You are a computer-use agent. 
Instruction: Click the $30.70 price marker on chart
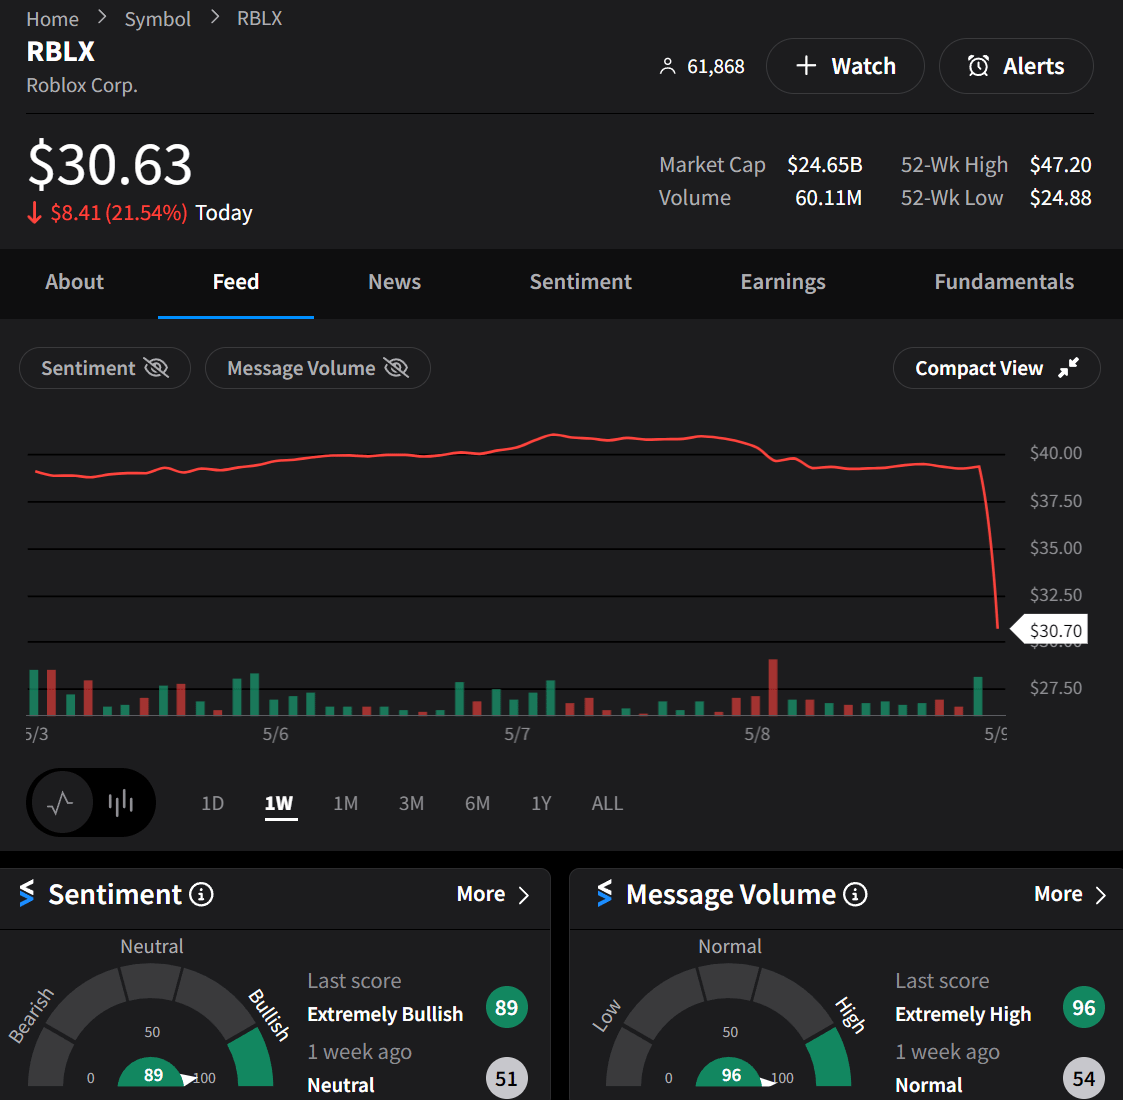(1049, 629)
